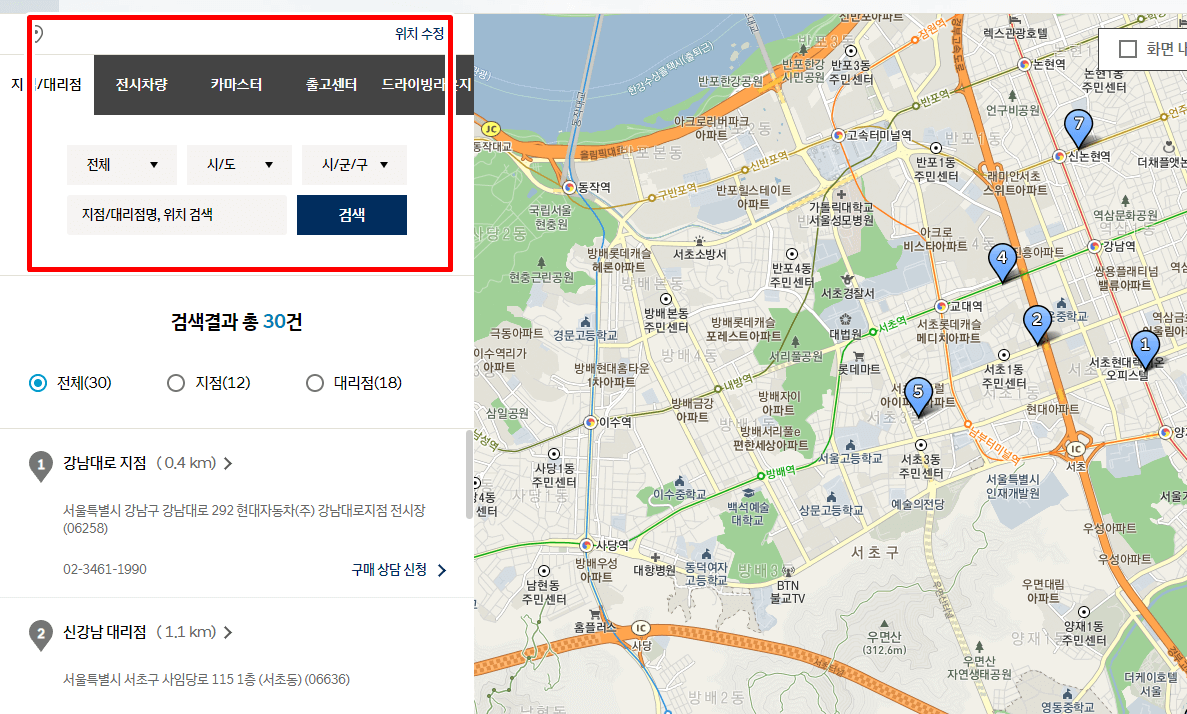The image size is (1187, 714).
Task: Click the gray pin icon for 신강남 대리점
Action: point(41,634)
